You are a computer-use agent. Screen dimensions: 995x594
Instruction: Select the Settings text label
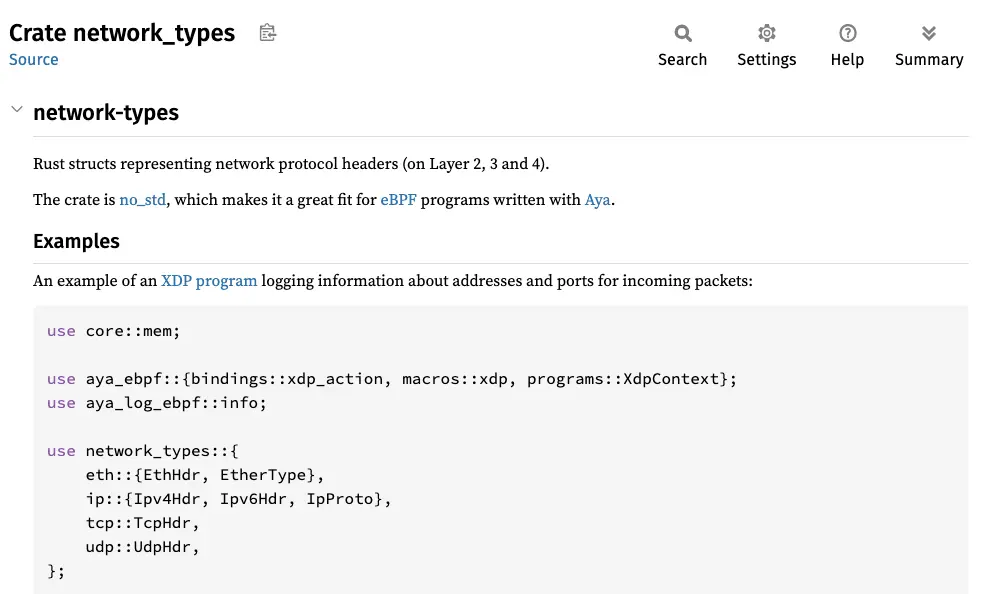click(x=767, y=60)
